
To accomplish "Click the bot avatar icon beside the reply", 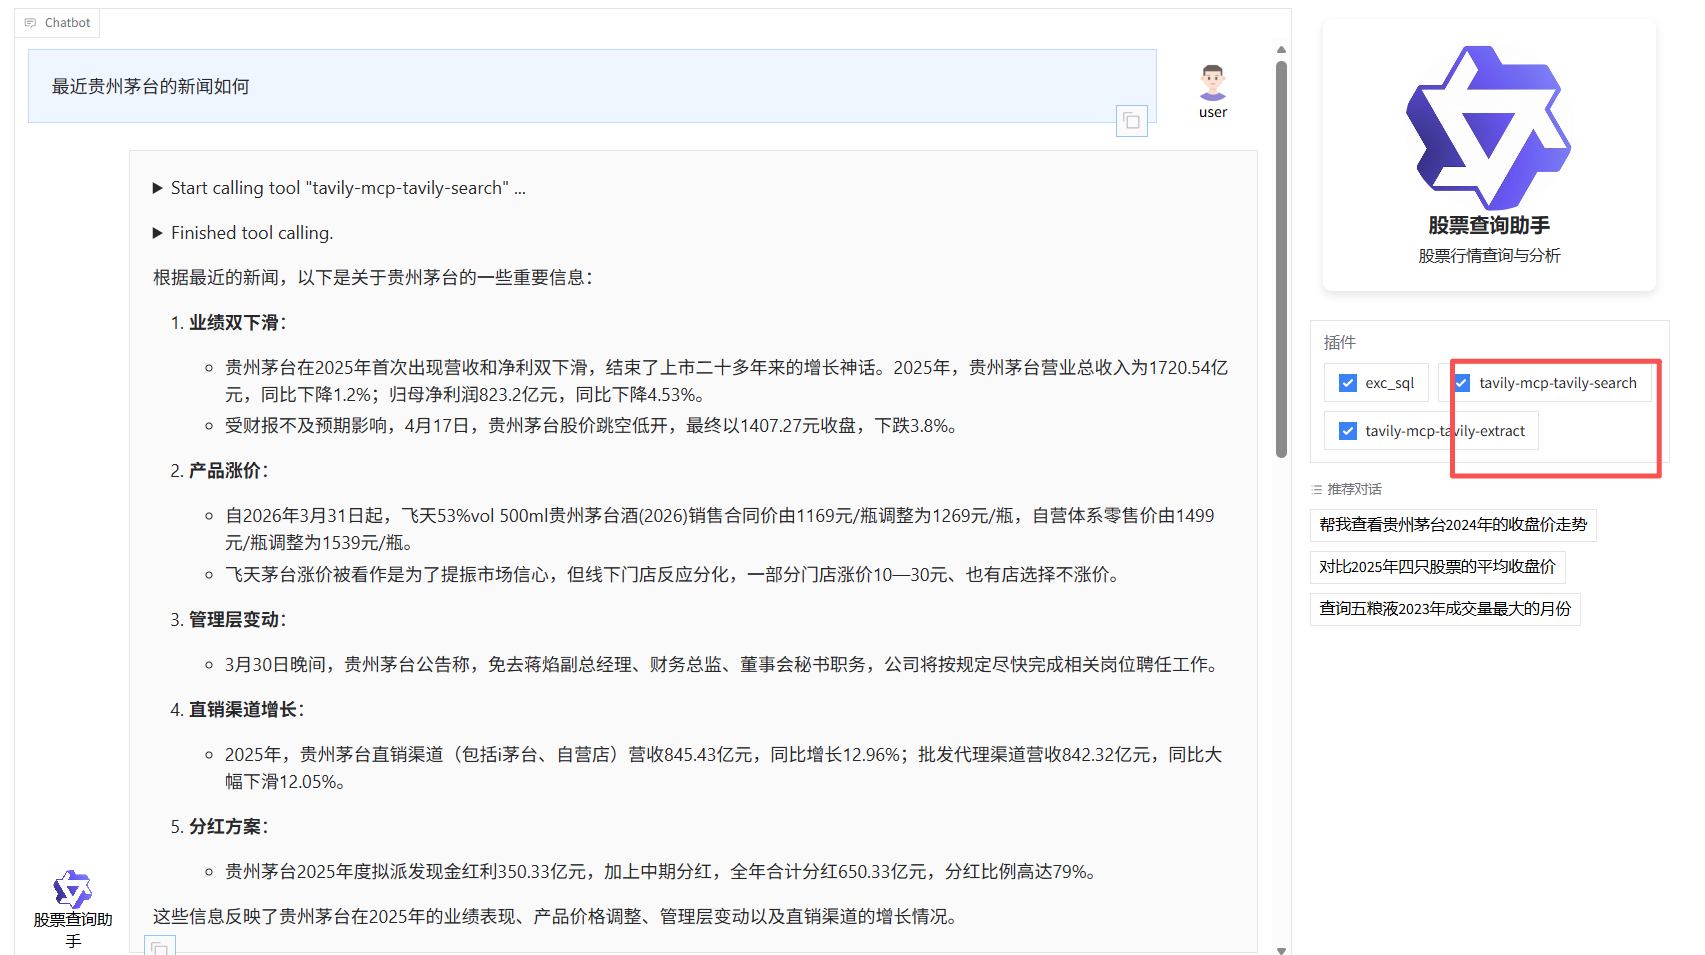I will click(72, 888).
